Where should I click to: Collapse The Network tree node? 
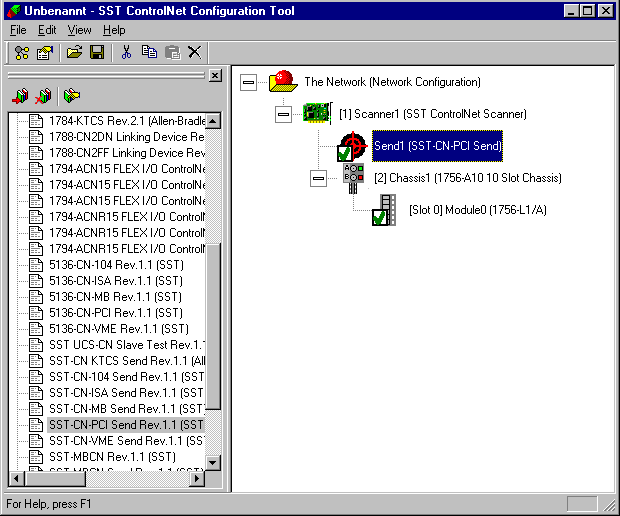(248, 82)
